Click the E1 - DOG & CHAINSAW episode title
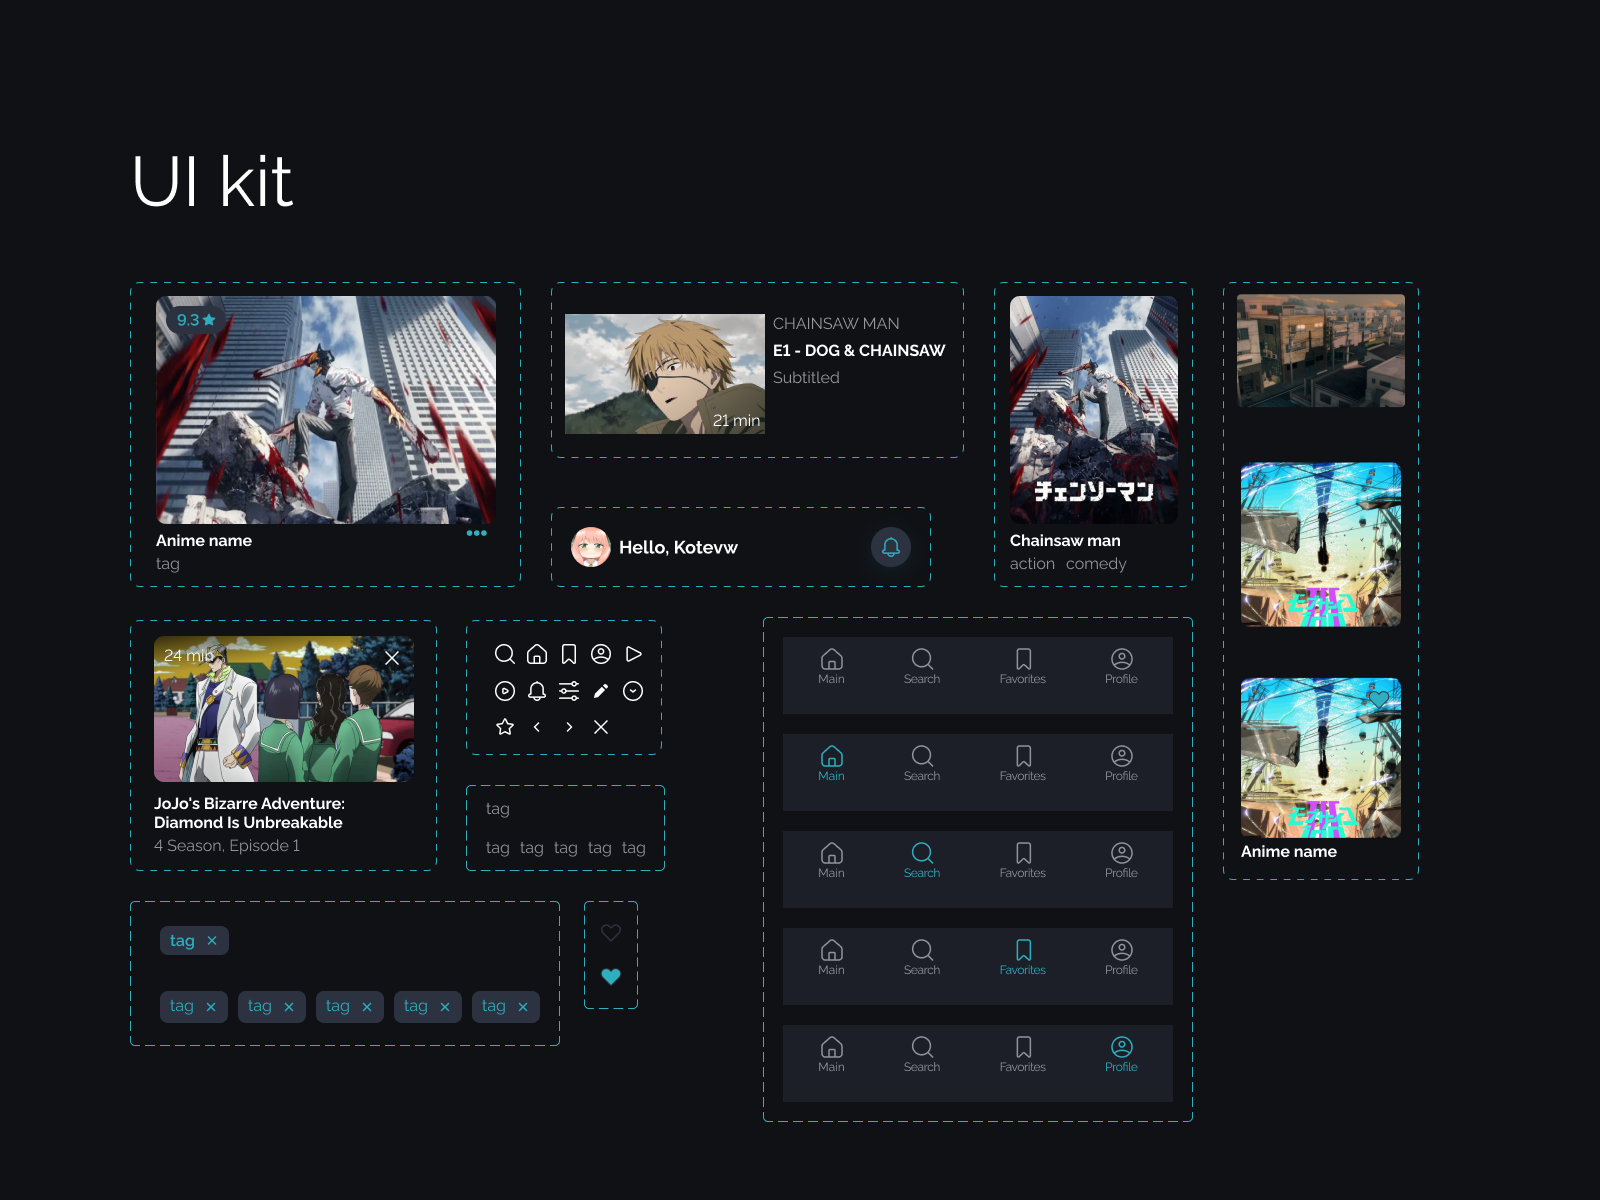Image resolution: width=1600 pixels, height=1200 pixels. coord(859,350)
